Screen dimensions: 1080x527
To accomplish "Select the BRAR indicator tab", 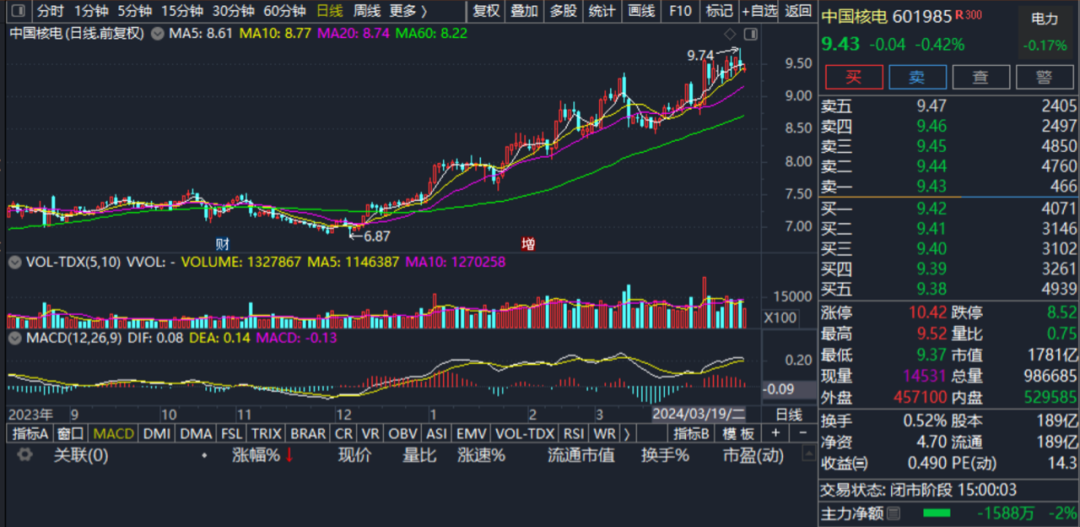I will (x=307, y=433).
